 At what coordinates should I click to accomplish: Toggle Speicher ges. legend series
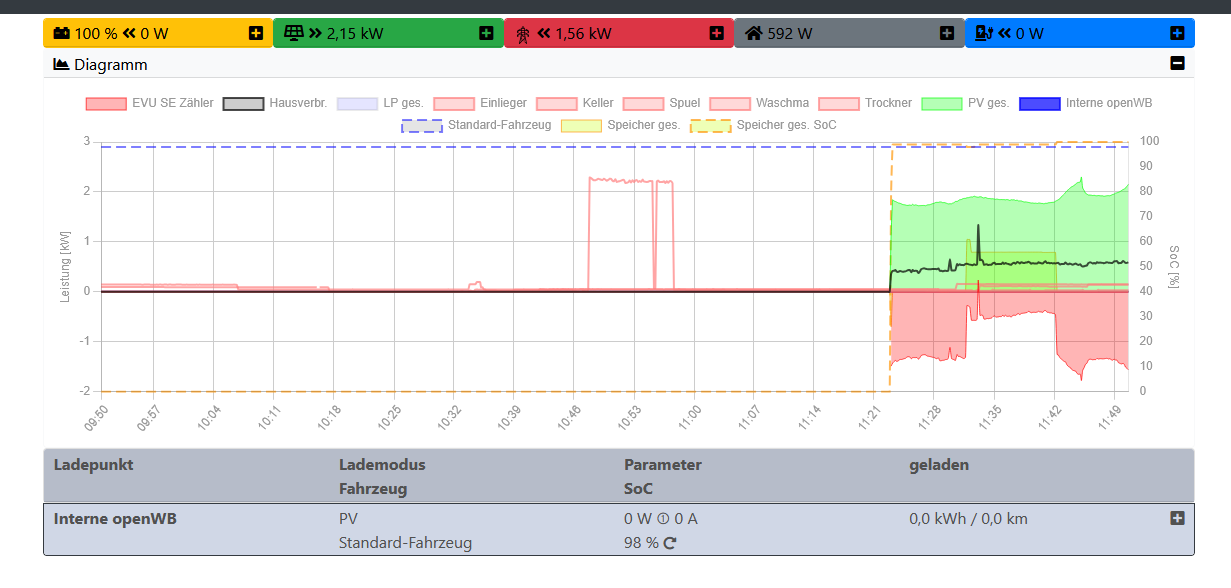(621, 125)
